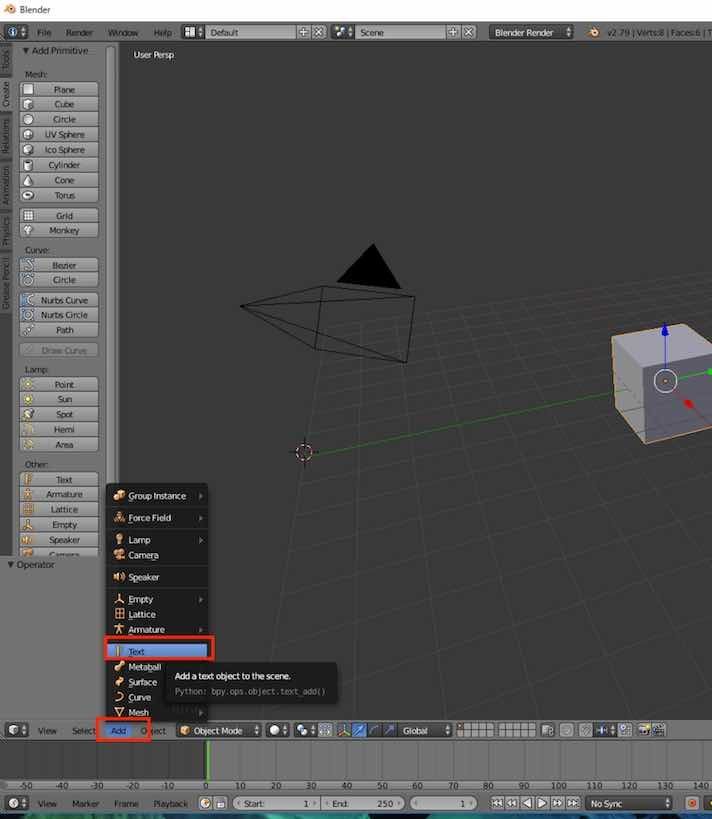Expand the Group Instance submenu
Image resolution: width=712 pixels, height=819 pixels.
(158, 496)
